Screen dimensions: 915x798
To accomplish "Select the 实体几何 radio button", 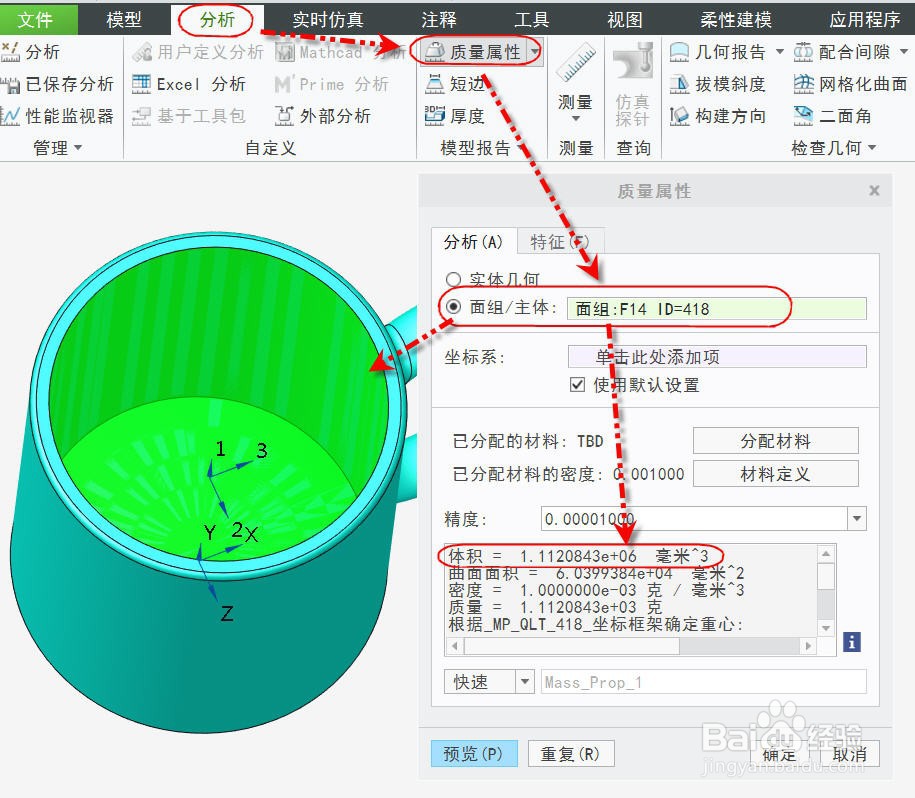I will coord(453,279).
